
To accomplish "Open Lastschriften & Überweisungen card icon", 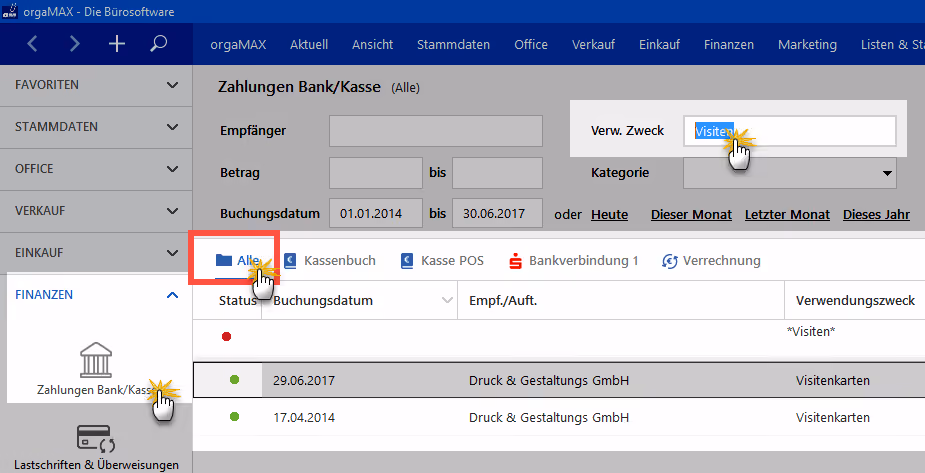I will pyautogui.click(x=96, y=439).
